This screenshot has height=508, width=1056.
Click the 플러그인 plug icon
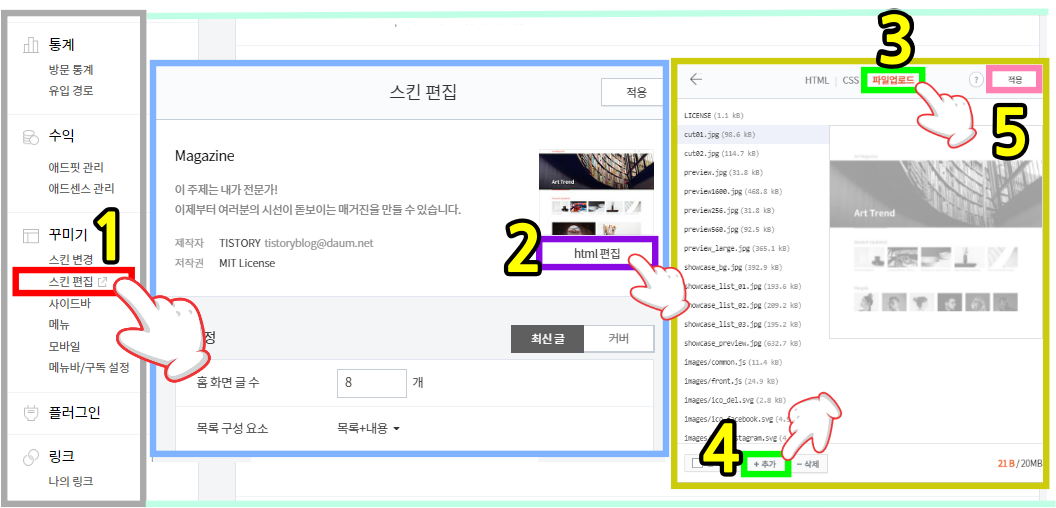[x=31, y=412]
